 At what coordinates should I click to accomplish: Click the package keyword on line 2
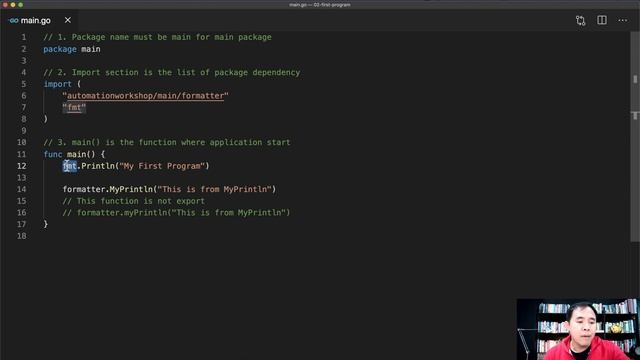[x=60, y=49]
